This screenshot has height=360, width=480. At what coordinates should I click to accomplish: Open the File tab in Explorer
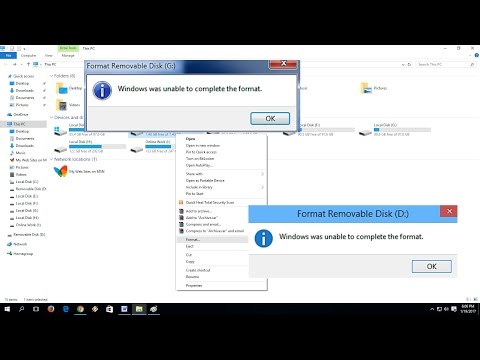pos(8,55)
